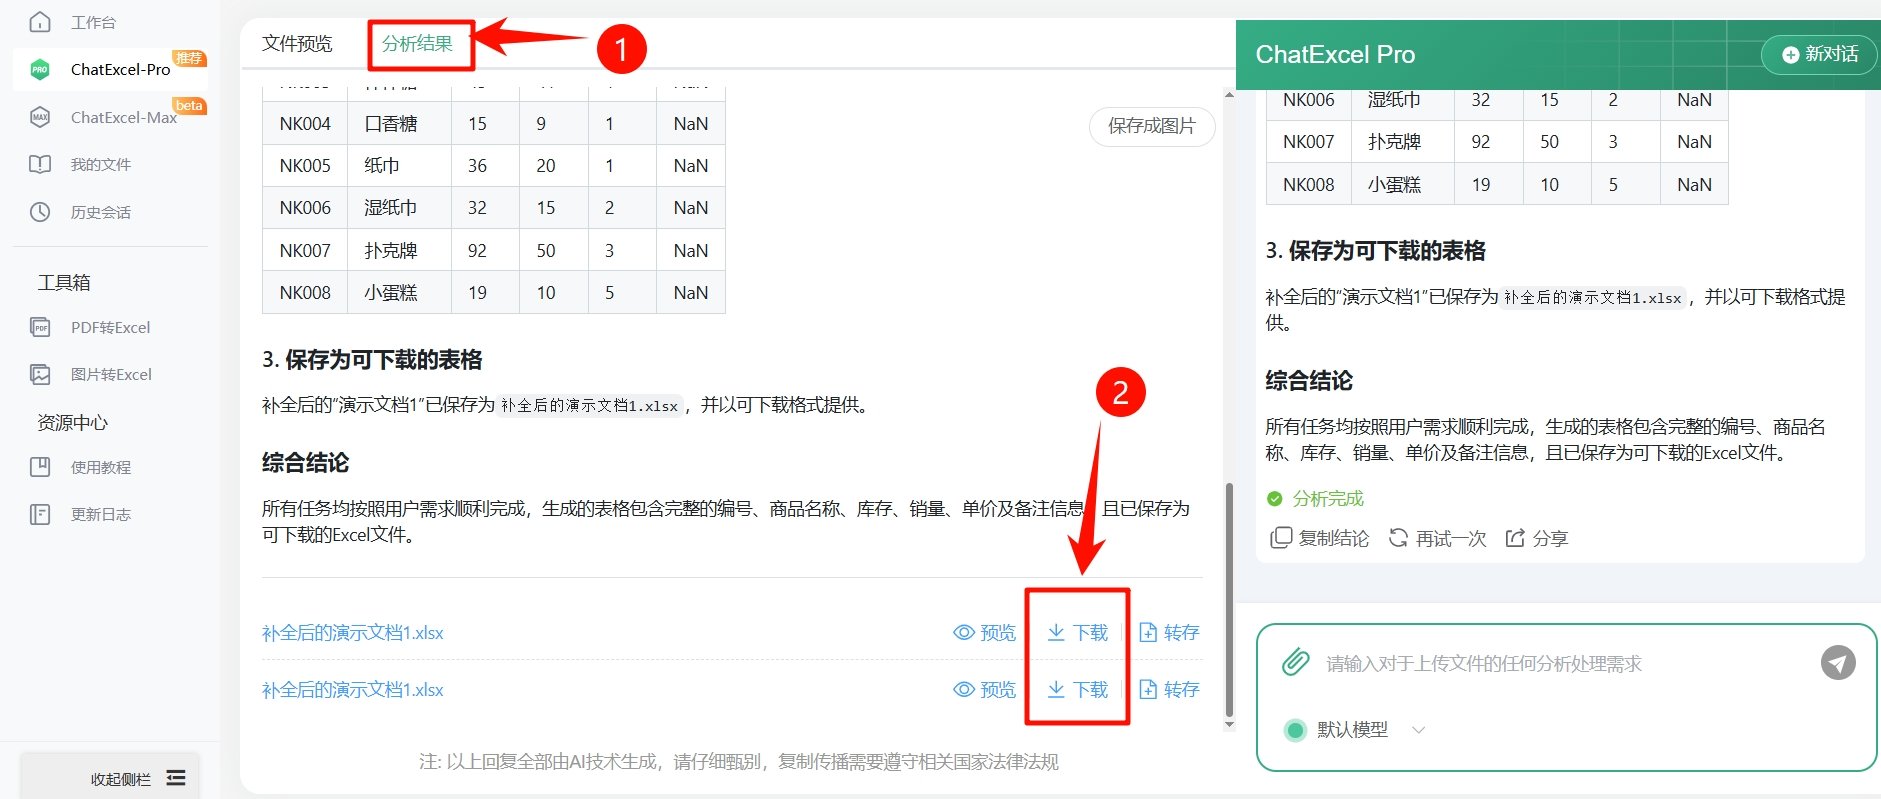The width and height of the screenshot is (1881, 799).
Task: Click the paperclip attach file icon
Action: click(x=1295, y=662)
